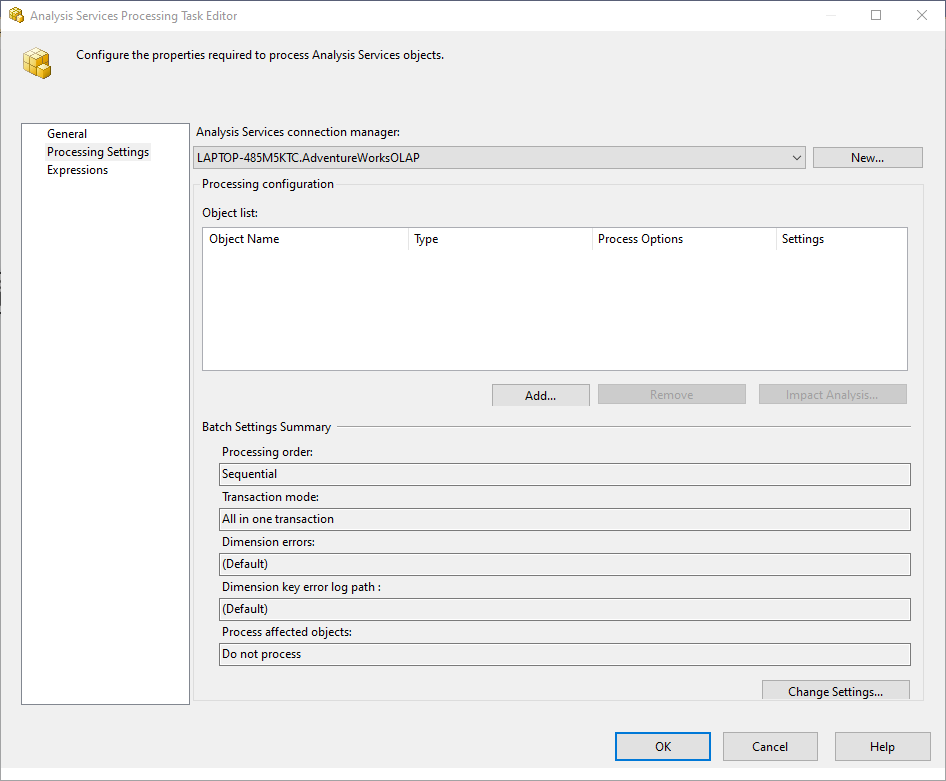
Task: Open the General page
Action: [x=67, y=134]
